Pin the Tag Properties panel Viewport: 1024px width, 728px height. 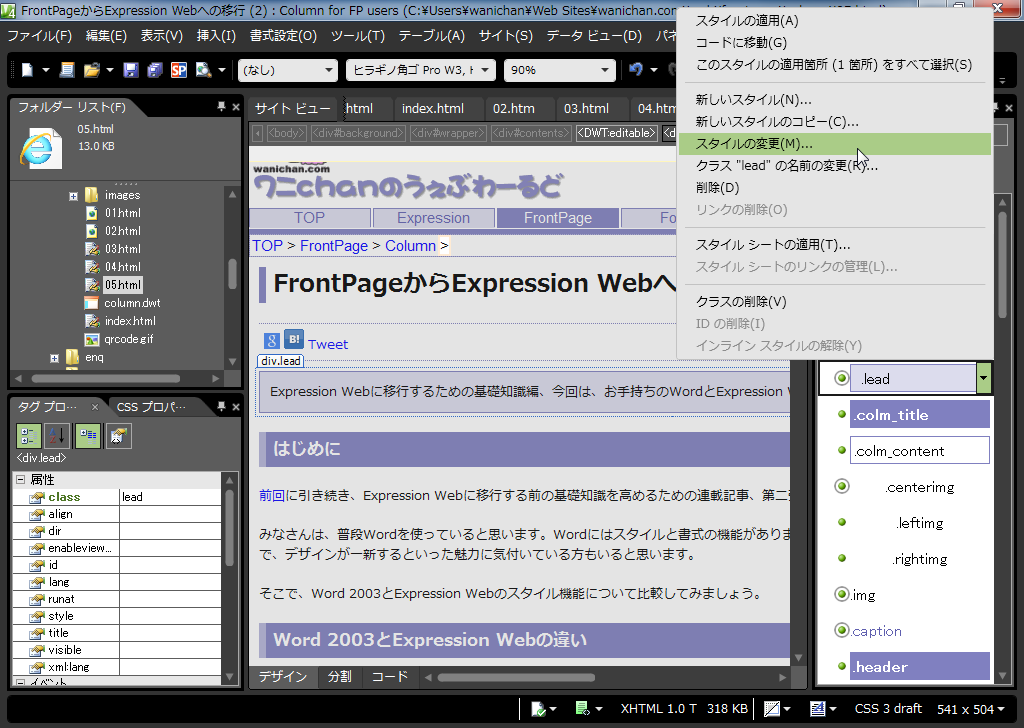click(221, 406)
